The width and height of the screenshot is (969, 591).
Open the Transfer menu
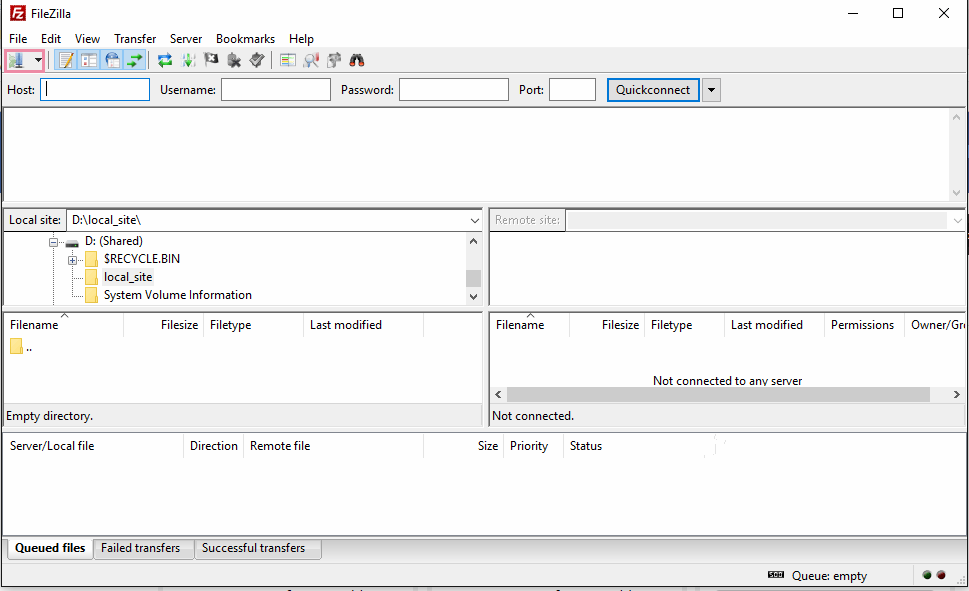(135, 38)
